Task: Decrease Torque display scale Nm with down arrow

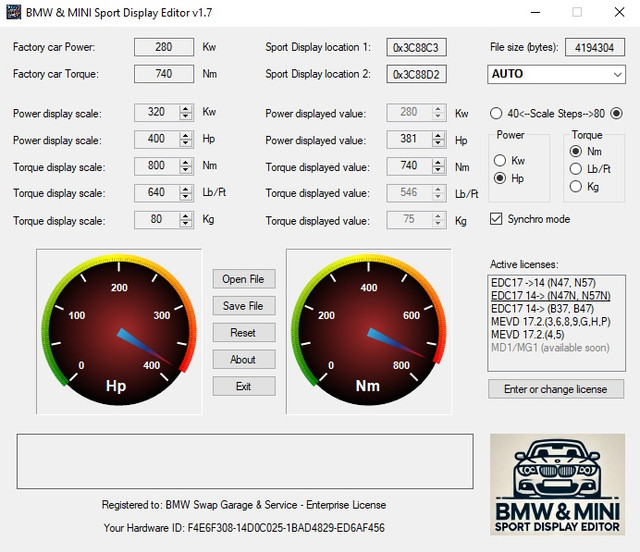Action: [186, 170]
